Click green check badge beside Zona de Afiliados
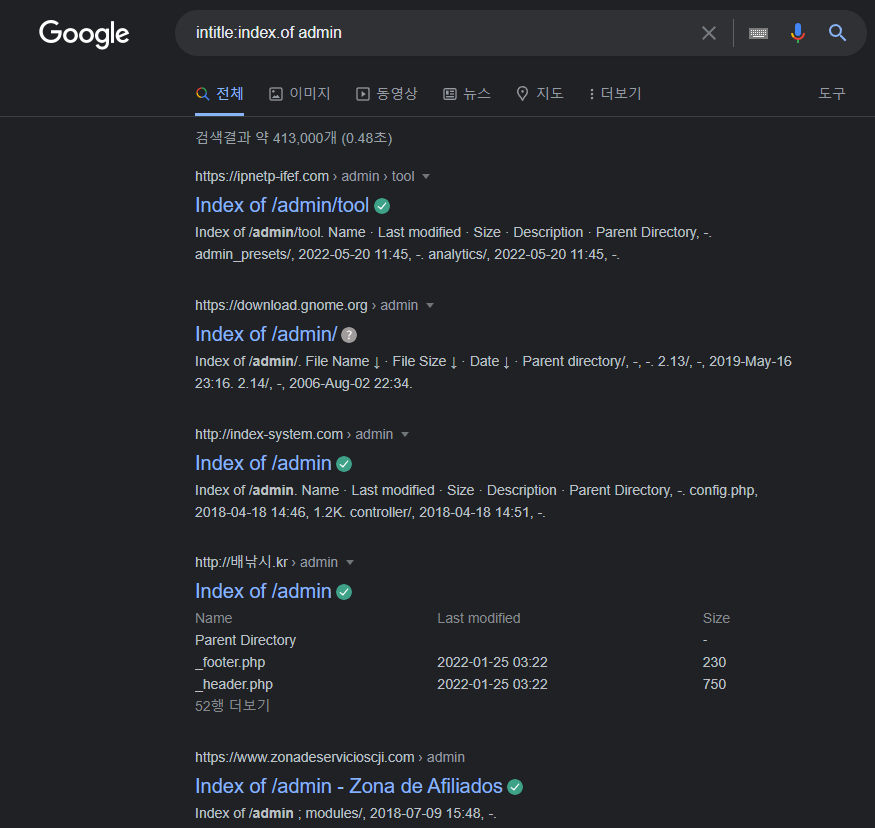Image resolution: width=875 pixels, height=828 pixels. click(515, 787)
